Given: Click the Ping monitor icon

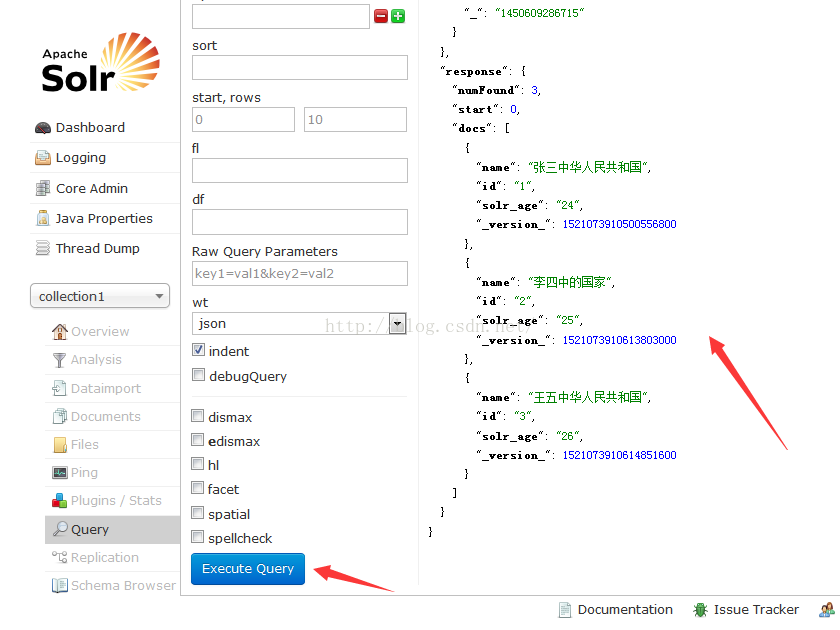Looking at the screenshot, I should [59, 472].
